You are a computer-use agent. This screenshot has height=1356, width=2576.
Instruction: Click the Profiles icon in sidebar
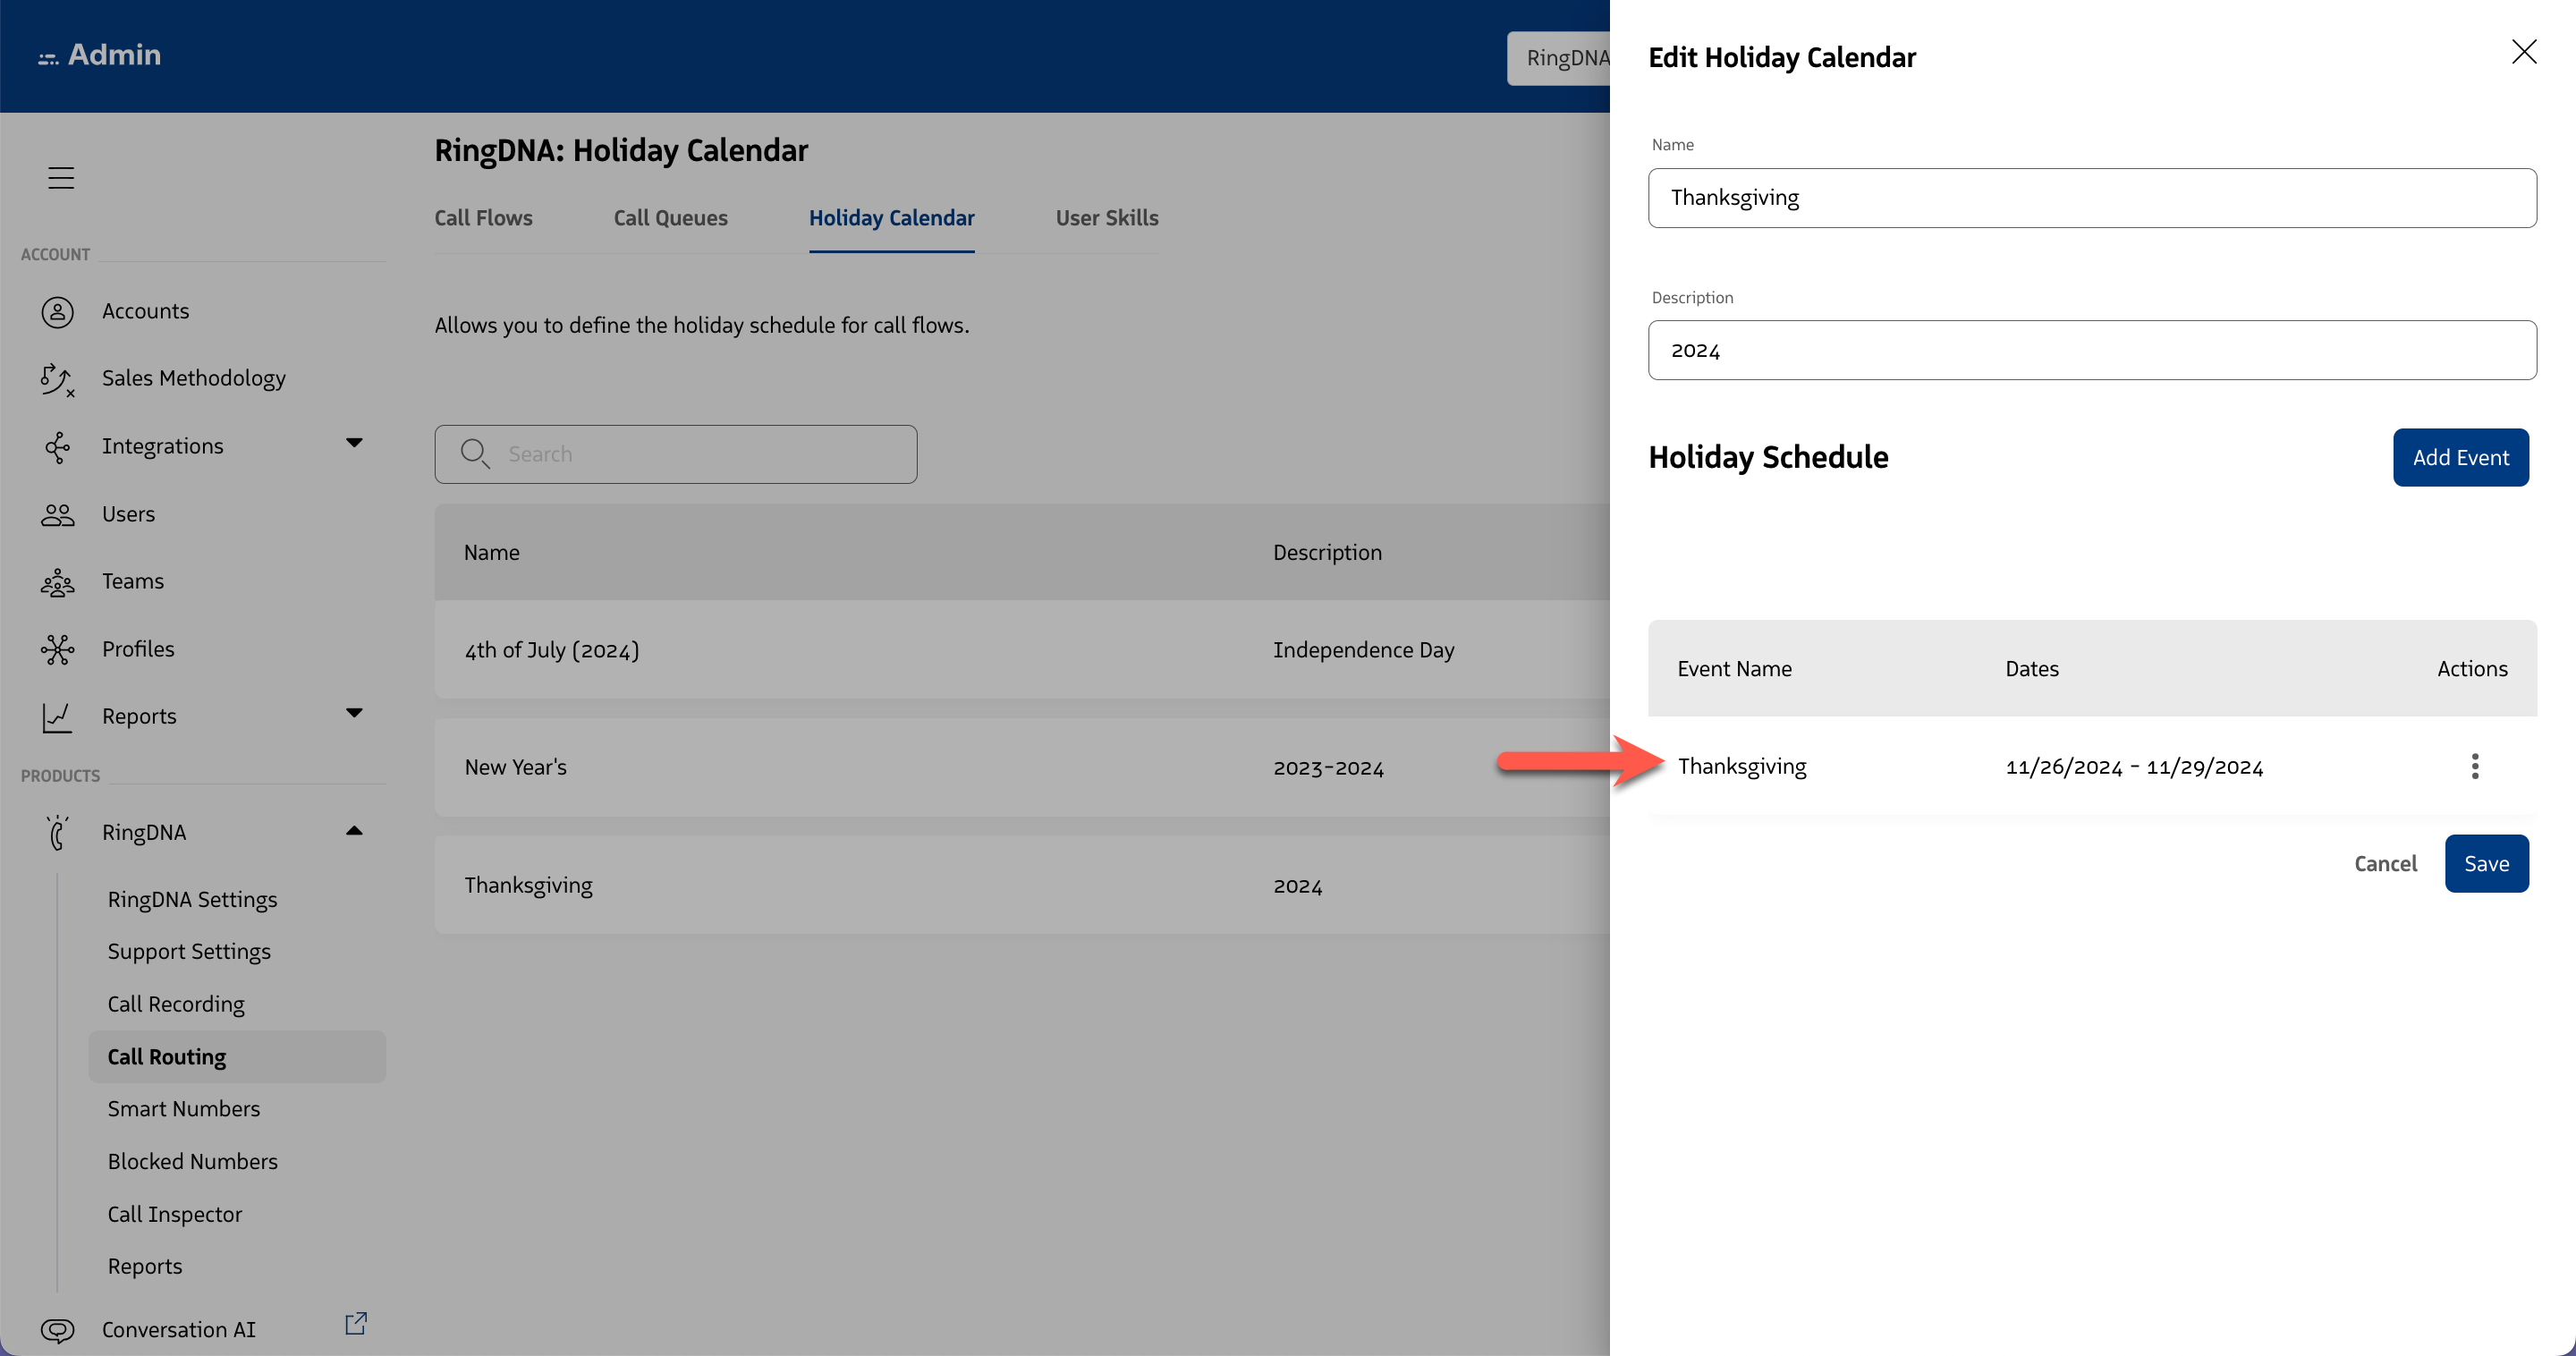(57, 649)
